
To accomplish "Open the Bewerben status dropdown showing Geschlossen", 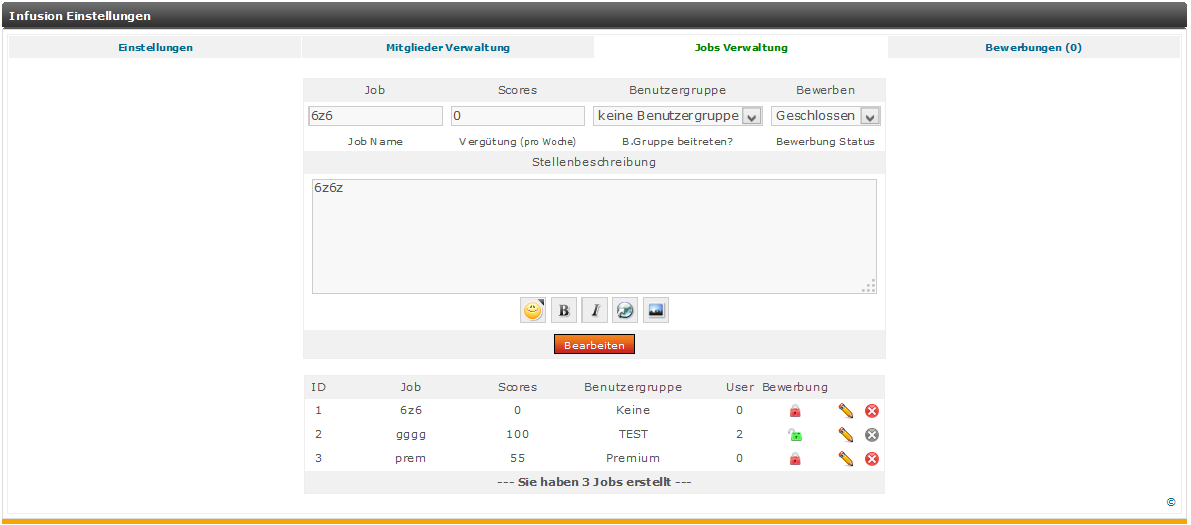I will 826,115.
